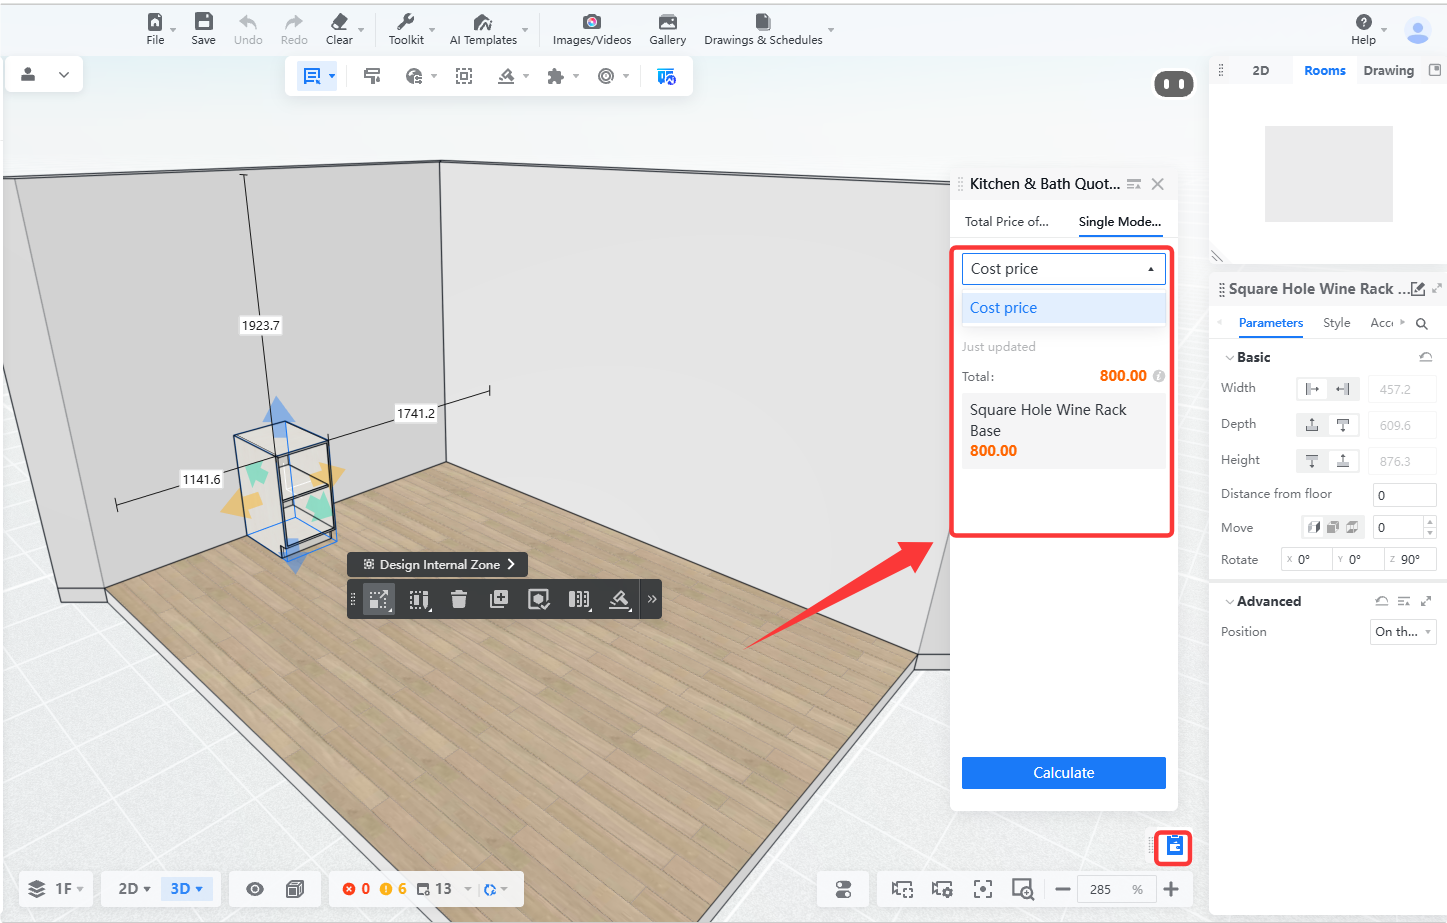Expand the user view mode dropdown
The image size is (1447, 923).
point(64,74)
